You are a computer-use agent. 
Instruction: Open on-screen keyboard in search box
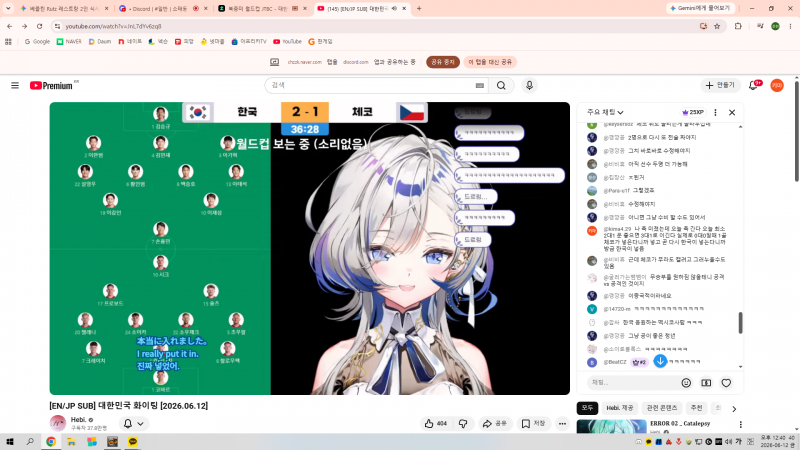click(480, 86)
